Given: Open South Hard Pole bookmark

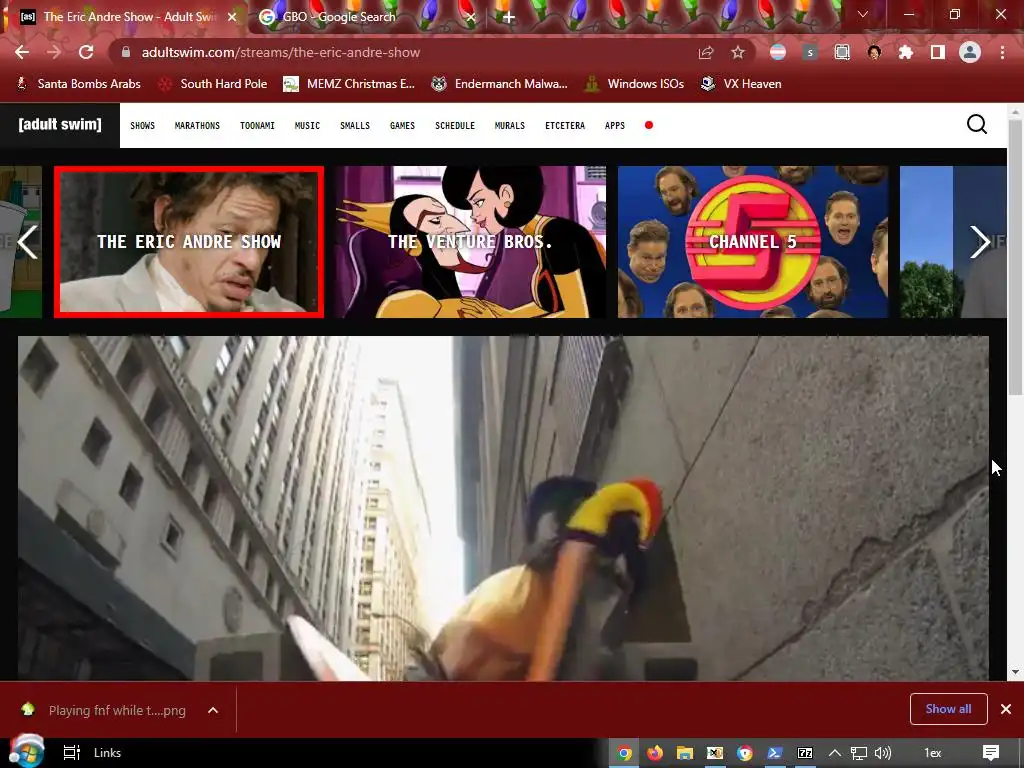Looking at the screenshot, I should tap(214, 84).
